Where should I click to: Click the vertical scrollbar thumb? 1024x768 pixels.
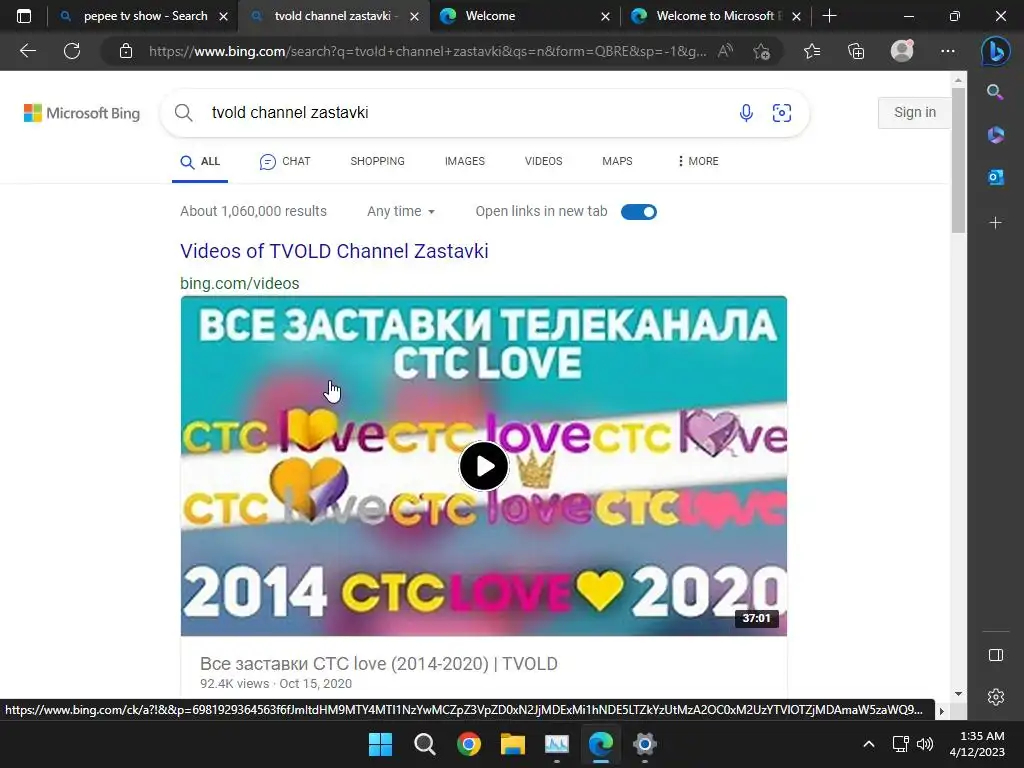(958, 161)
